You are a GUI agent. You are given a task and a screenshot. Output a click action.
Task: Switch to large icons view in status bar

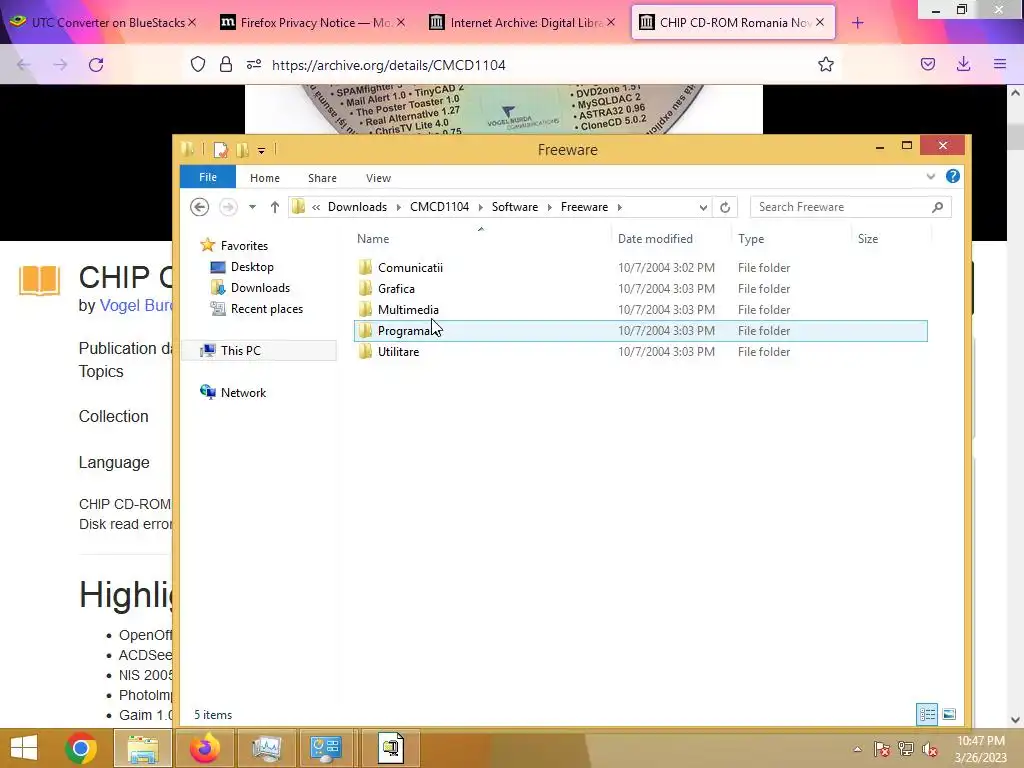[949, 714]
